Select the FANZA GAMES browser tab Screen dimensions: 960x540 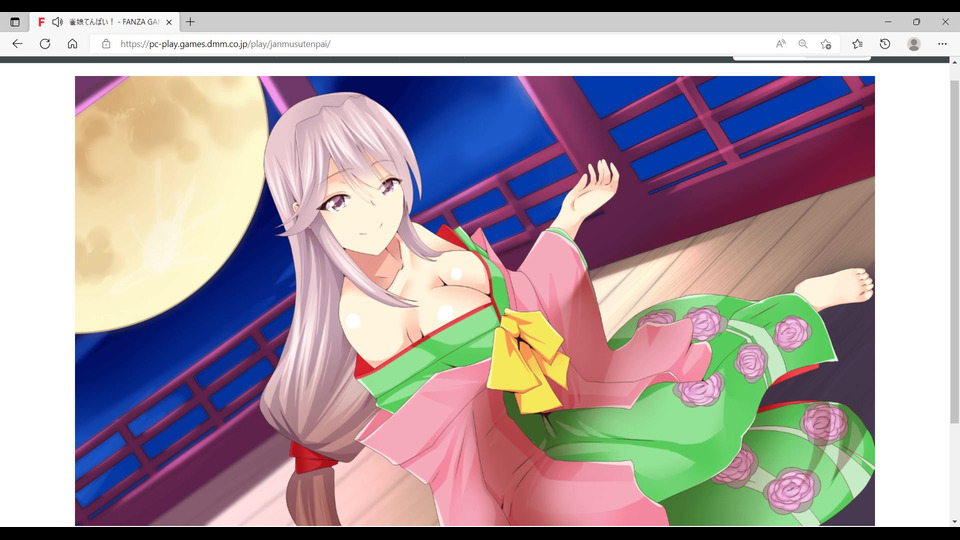tap(105, 22)
